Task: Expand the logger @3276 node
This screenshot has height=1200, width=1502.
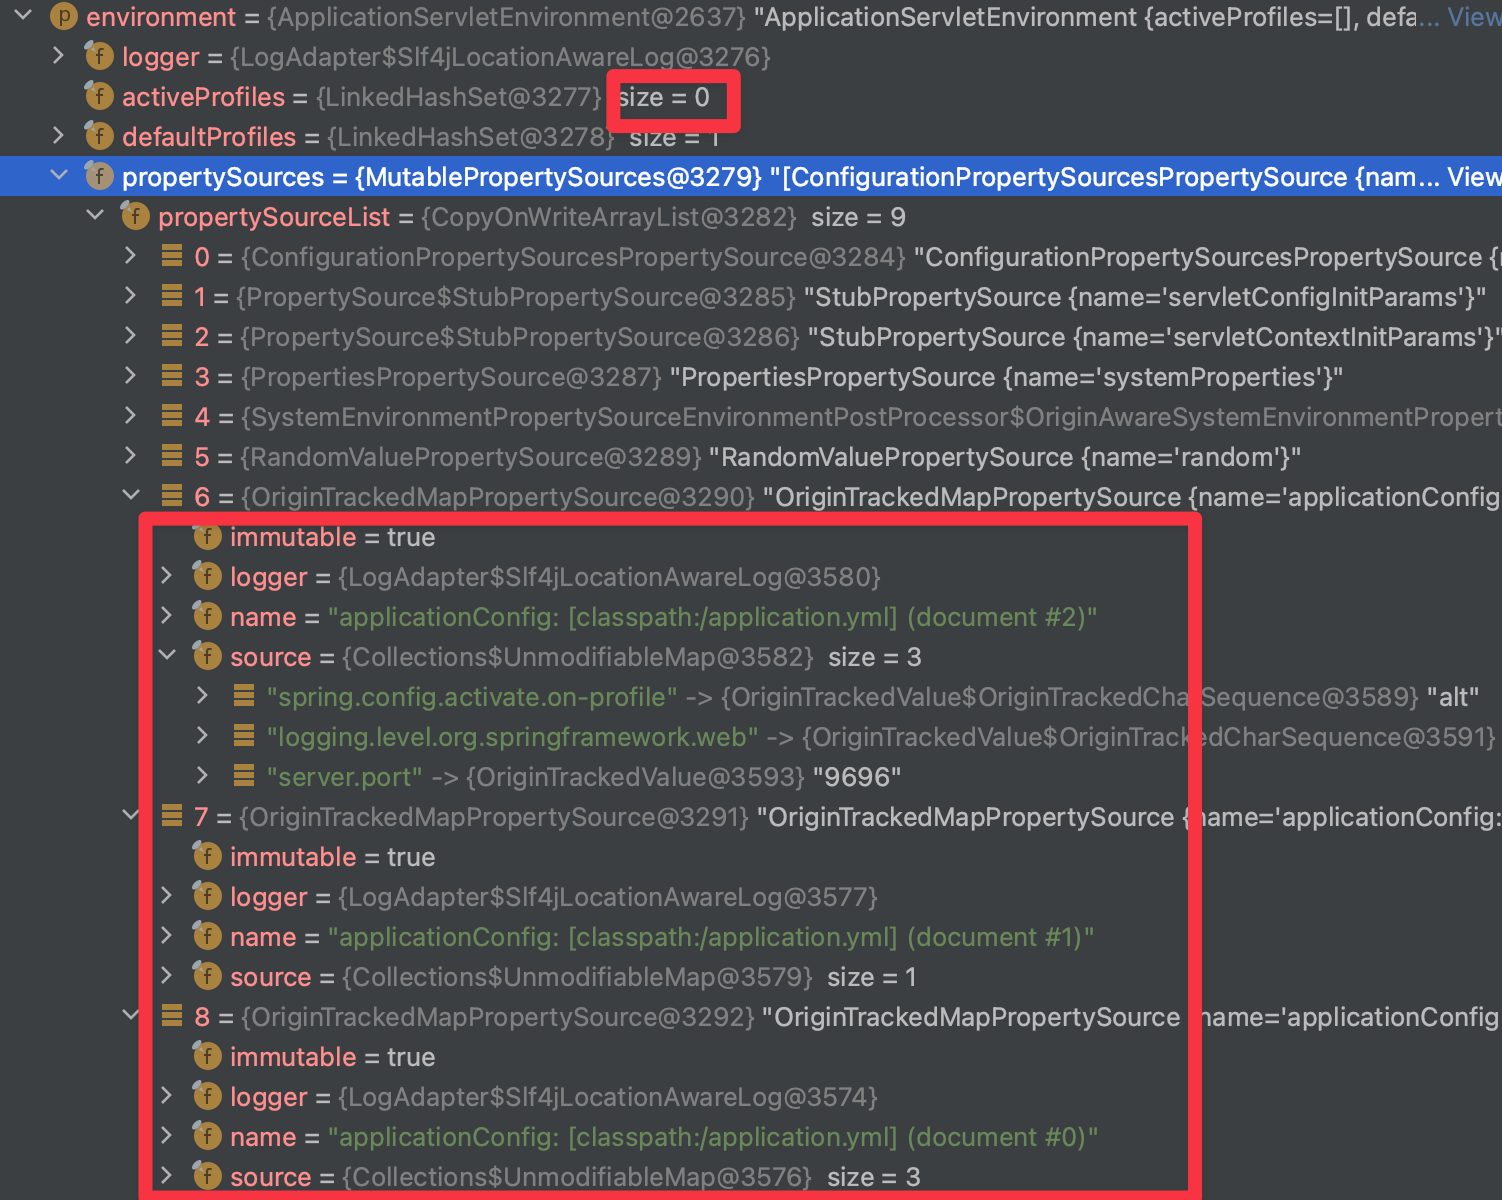Action: point(59,56)
